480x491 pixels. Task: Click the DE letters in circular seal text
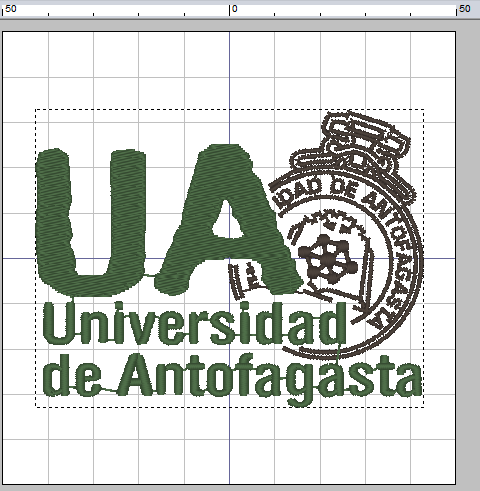point(344,189)
